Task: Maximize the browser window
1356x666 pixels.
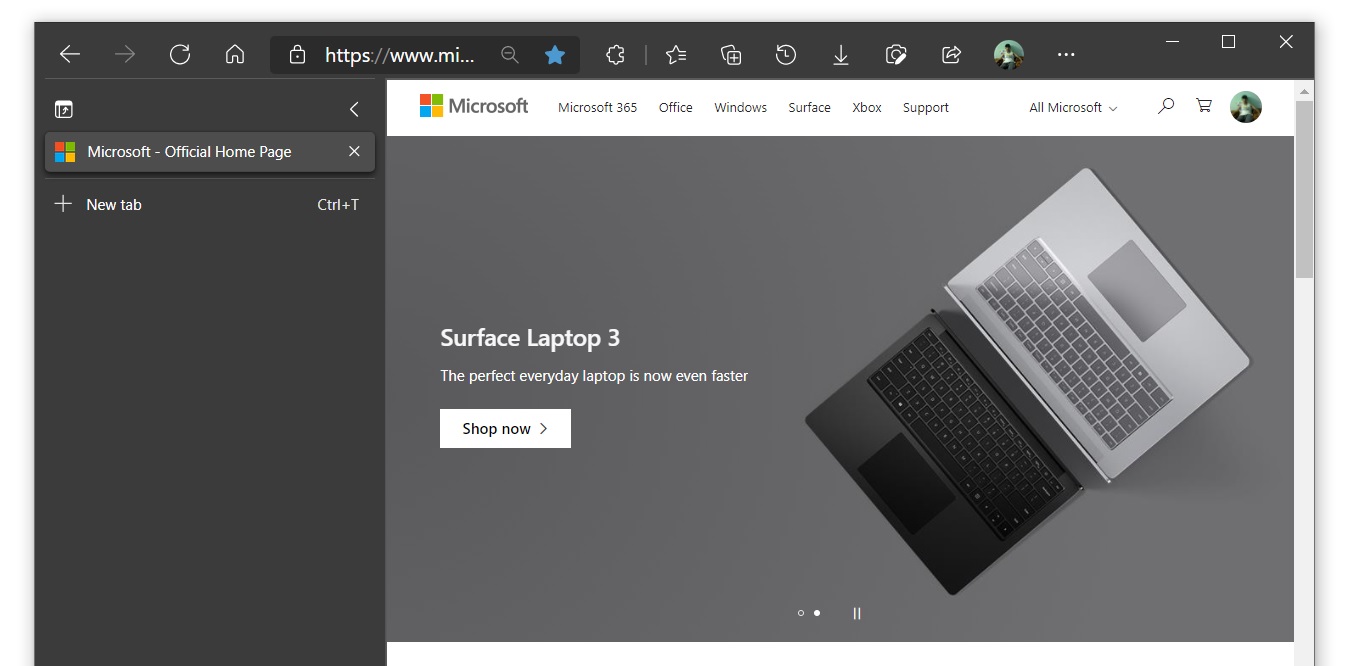Action: pos(1228,41)
